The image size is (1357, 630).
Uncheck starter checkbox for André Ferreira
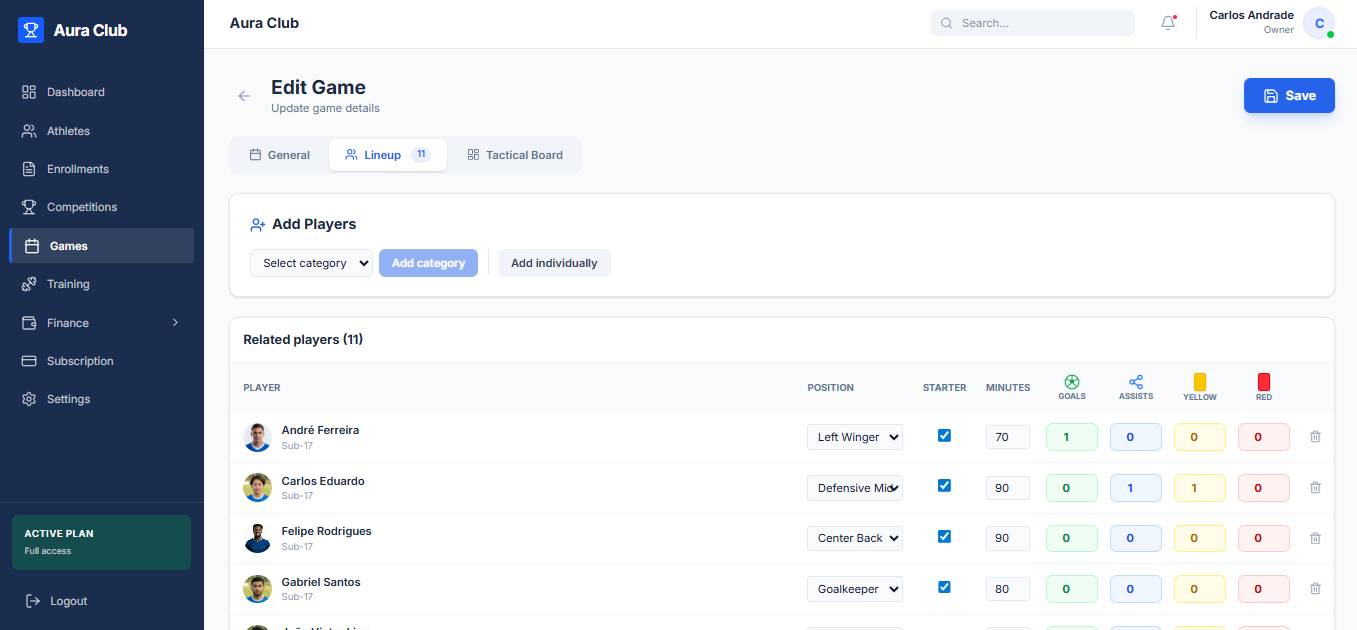pos(944,436)
